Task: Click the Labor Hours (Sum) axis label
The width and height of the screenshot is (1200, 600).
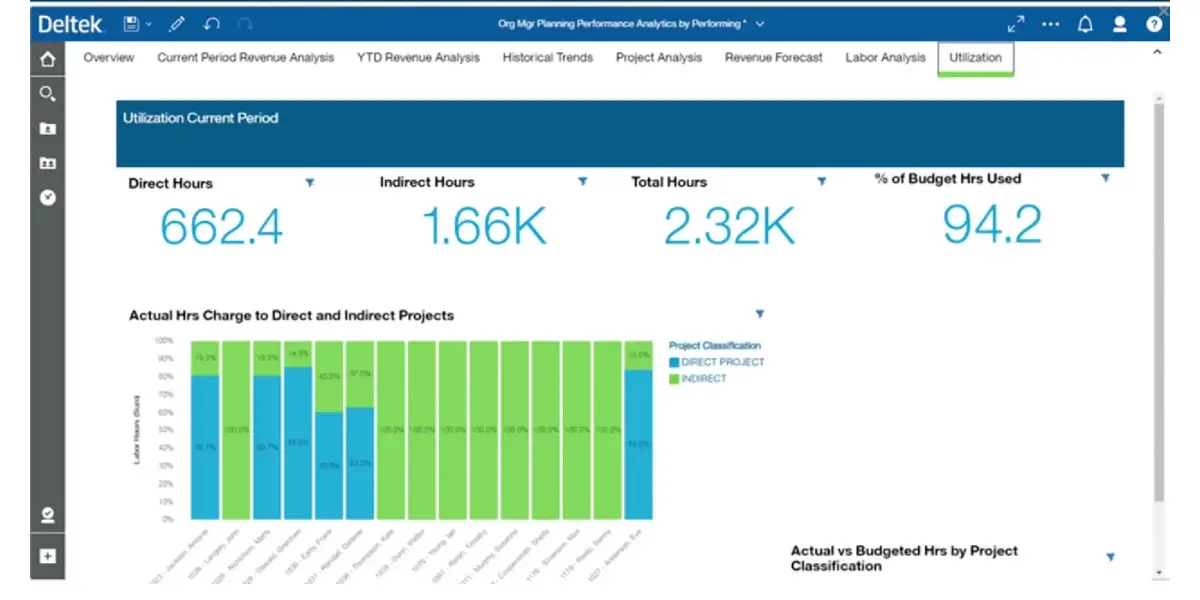Action: [x=136, y=430]
